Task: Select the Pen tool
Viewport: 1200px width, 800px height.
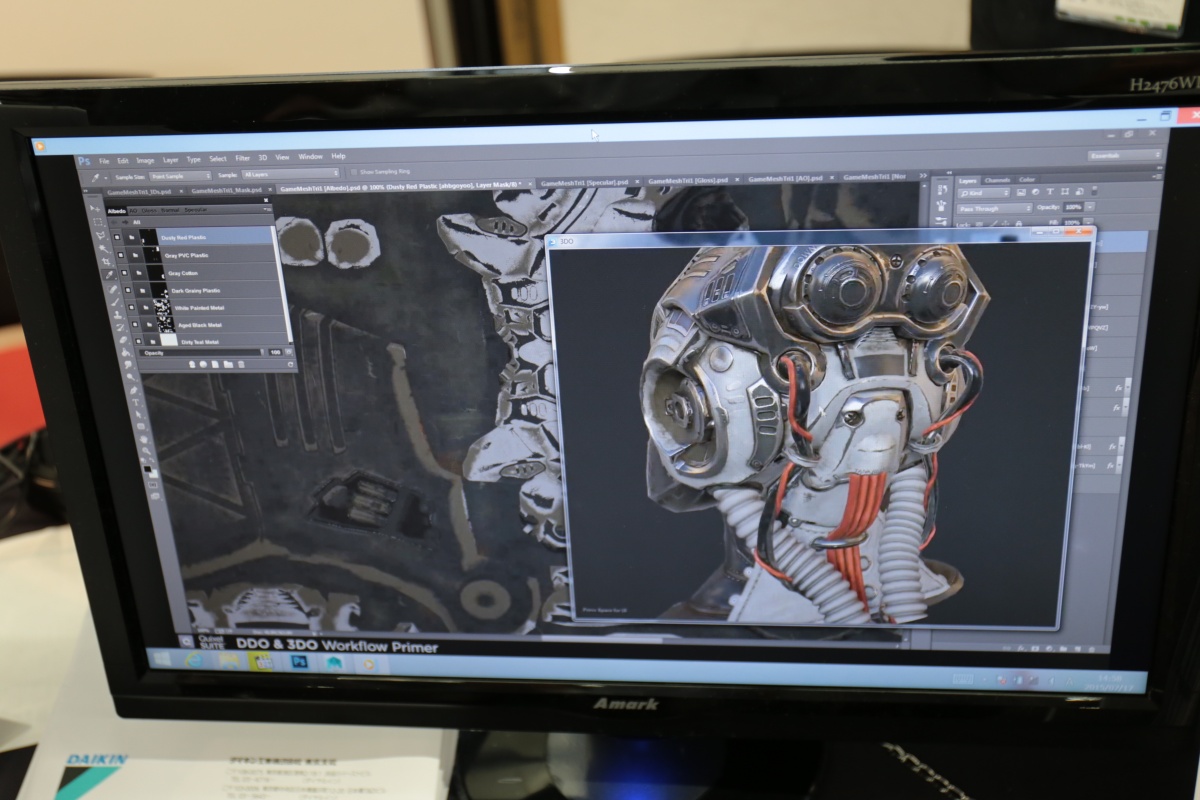Action: click(x=133, y=390)
